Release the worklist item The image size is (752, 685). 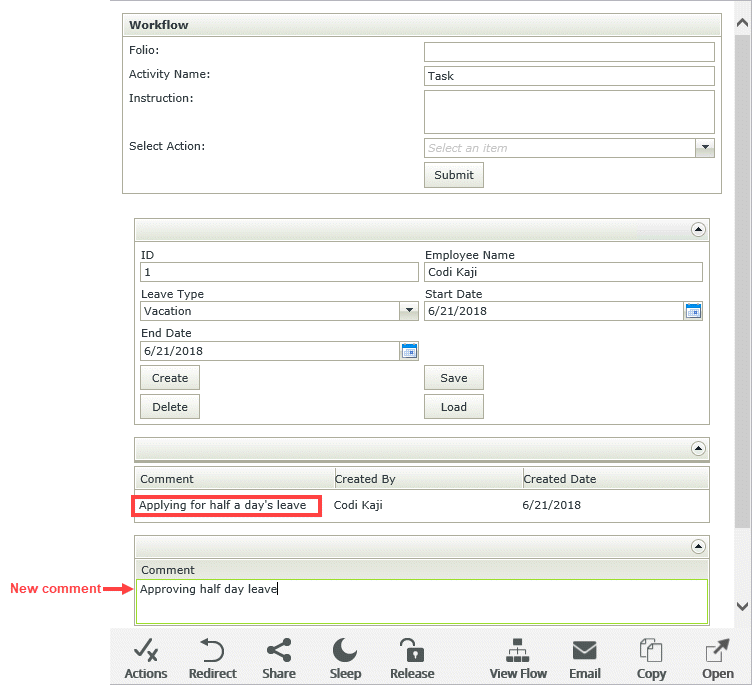pos(412,658)
